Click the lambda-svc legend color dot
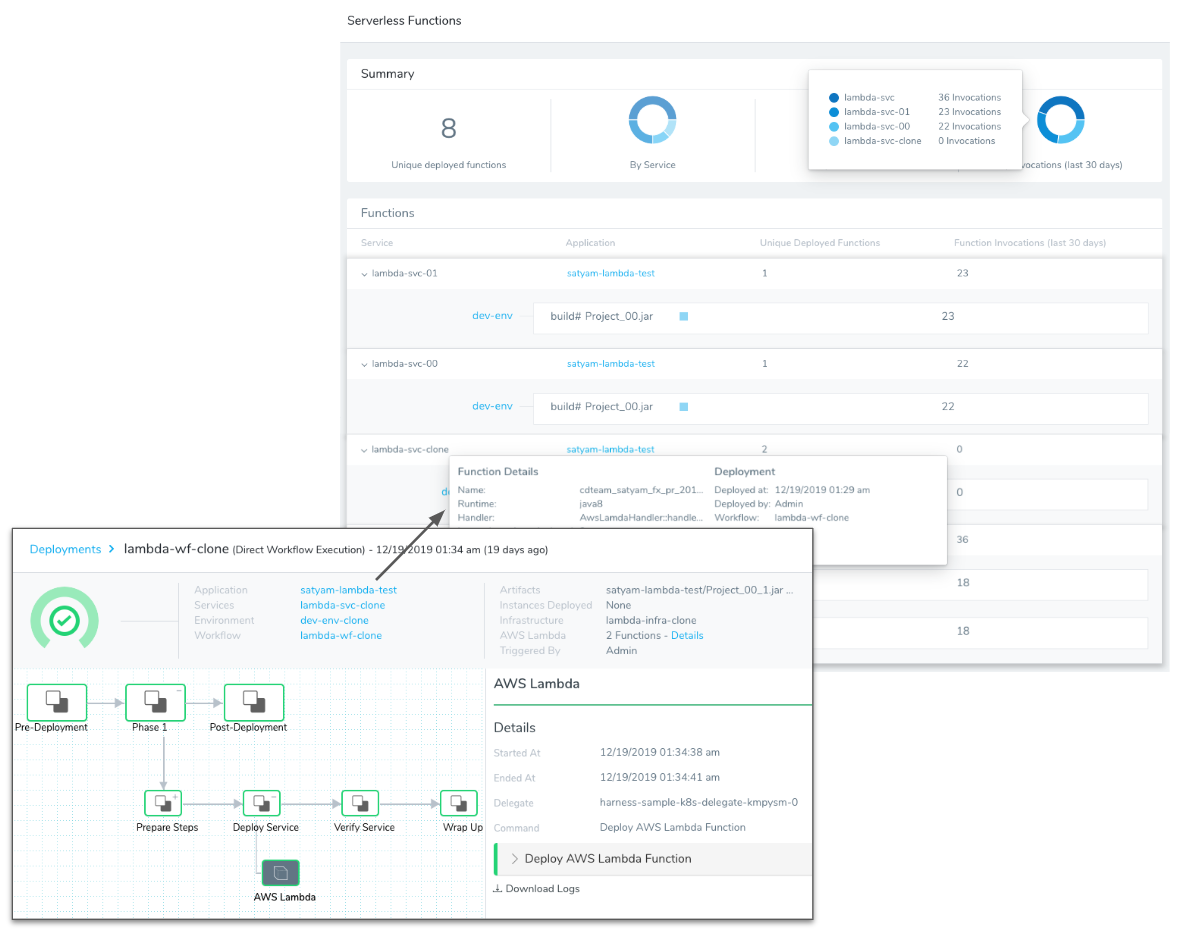Image resolution: width=1180 pixels, height=932 pixels. click(834, 98)
